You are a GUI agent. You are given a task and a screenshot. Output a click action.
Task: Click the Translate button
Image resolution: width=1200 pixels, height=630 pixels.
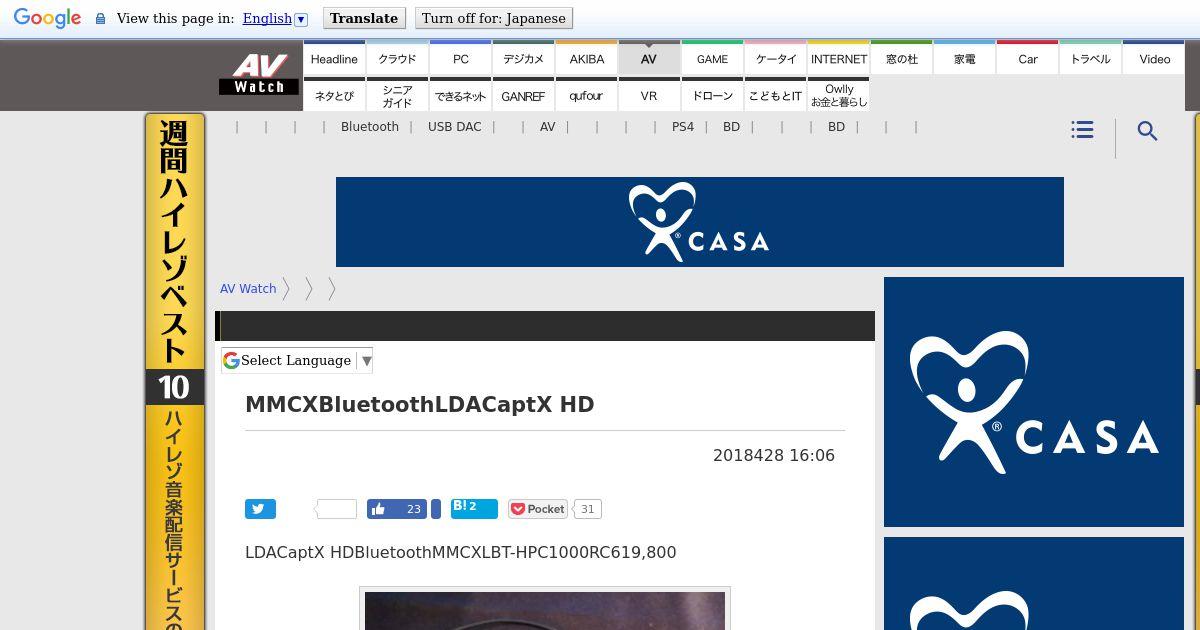364,18
